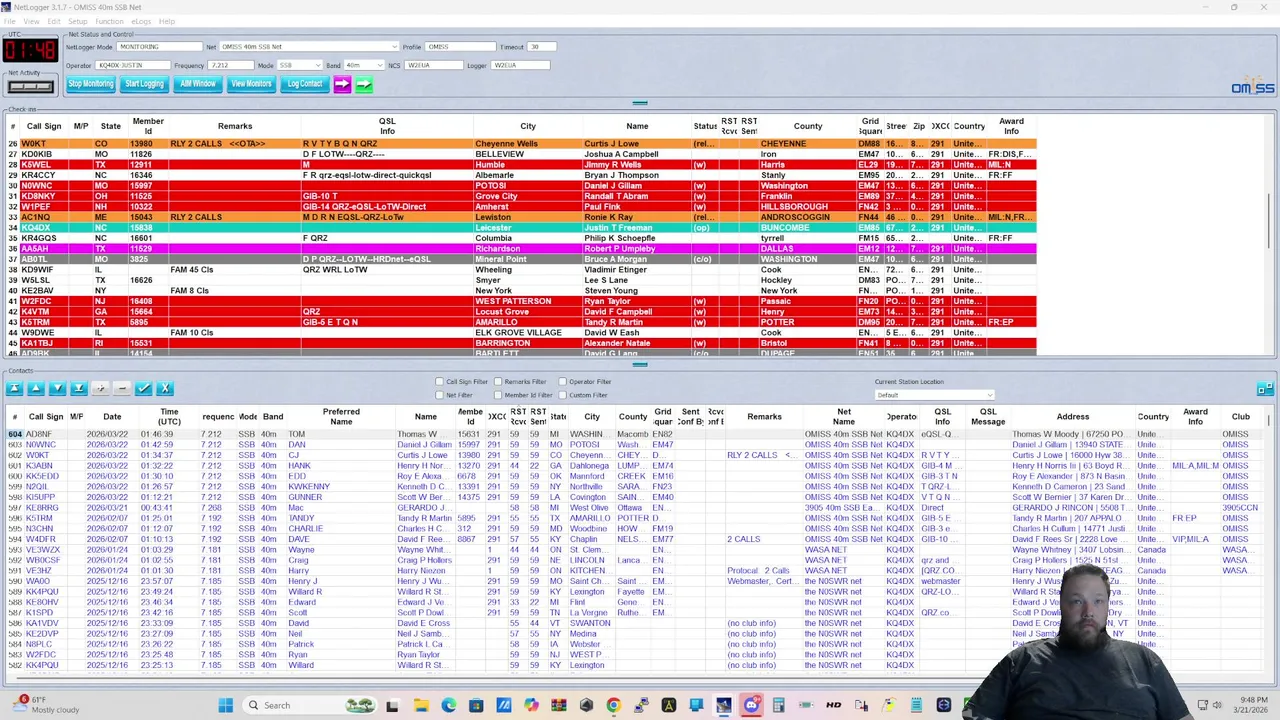The width and height of the screenshot is (1280, 720).
Task: Select check-in row KQ4DX
Action: coord(520,228)
